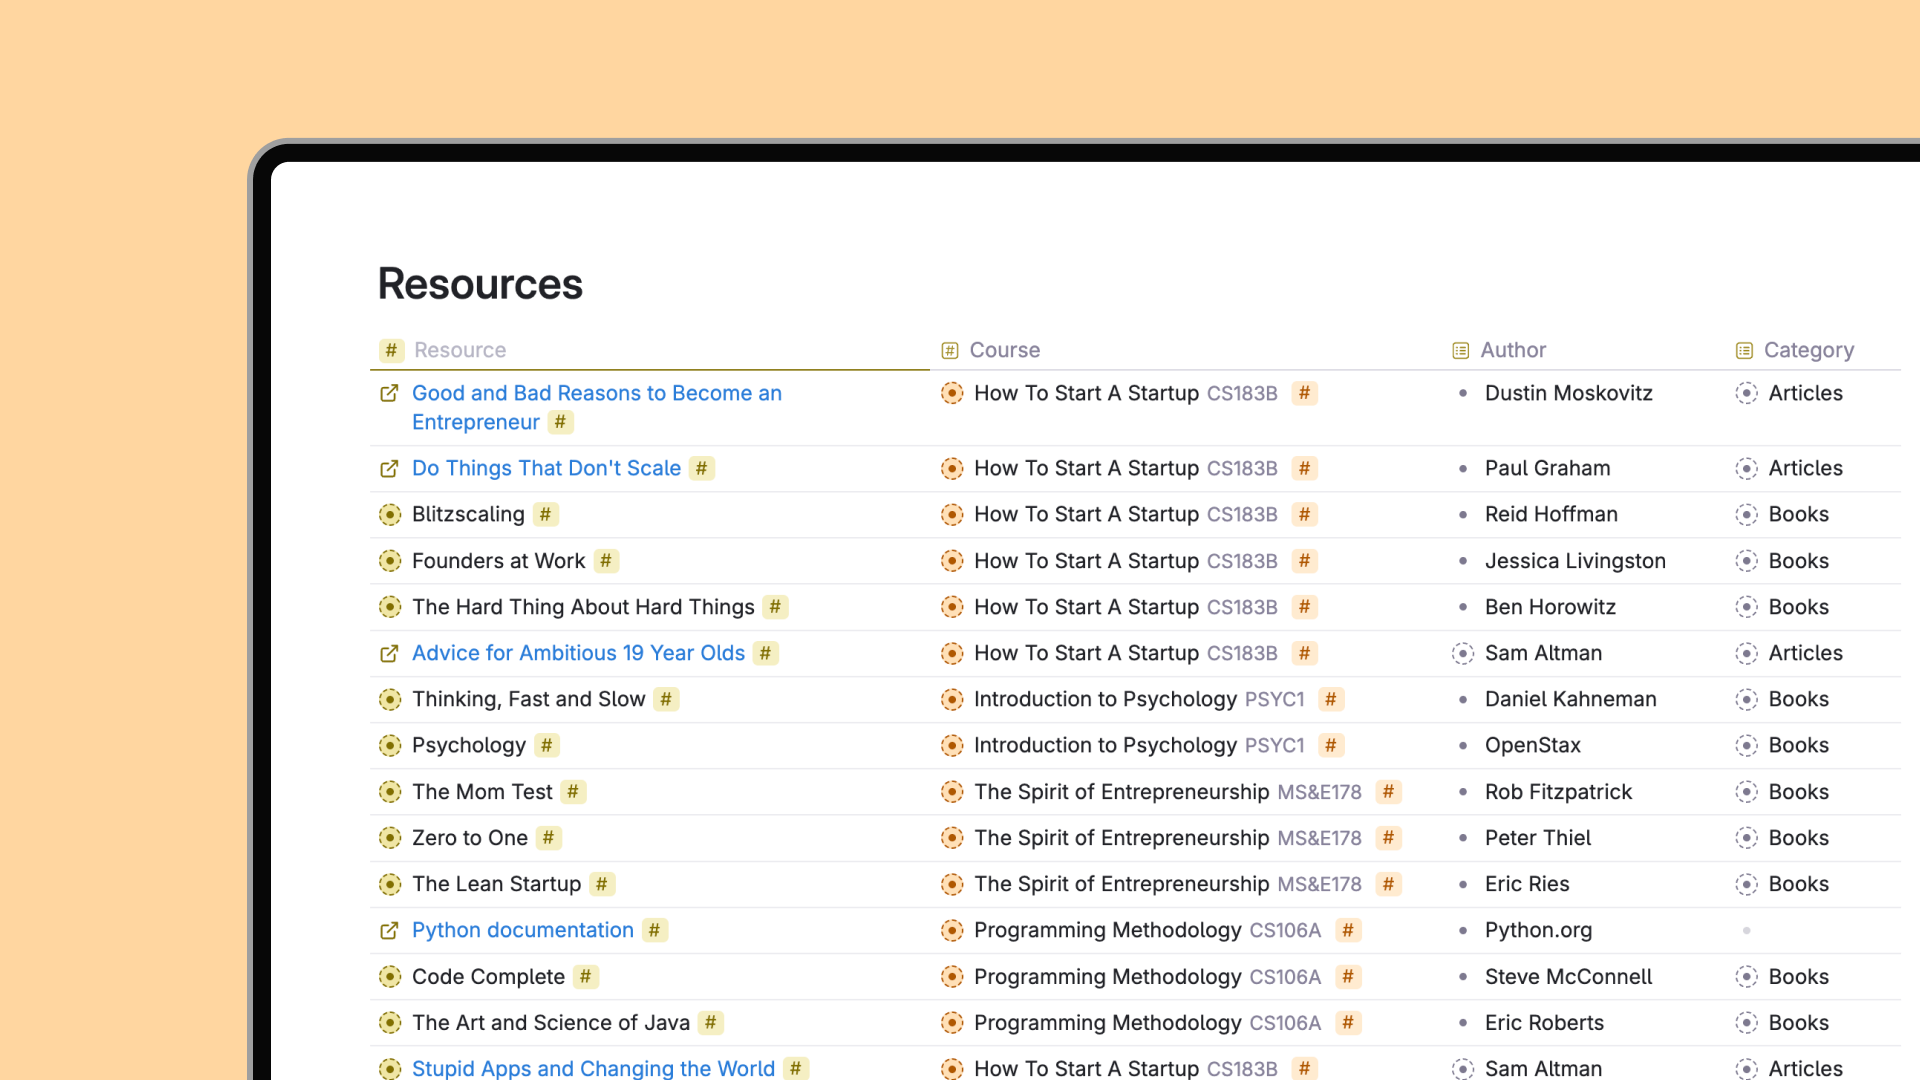Click the category icon in the Dustin Moskovitz row

click(x=1746, y=394)
